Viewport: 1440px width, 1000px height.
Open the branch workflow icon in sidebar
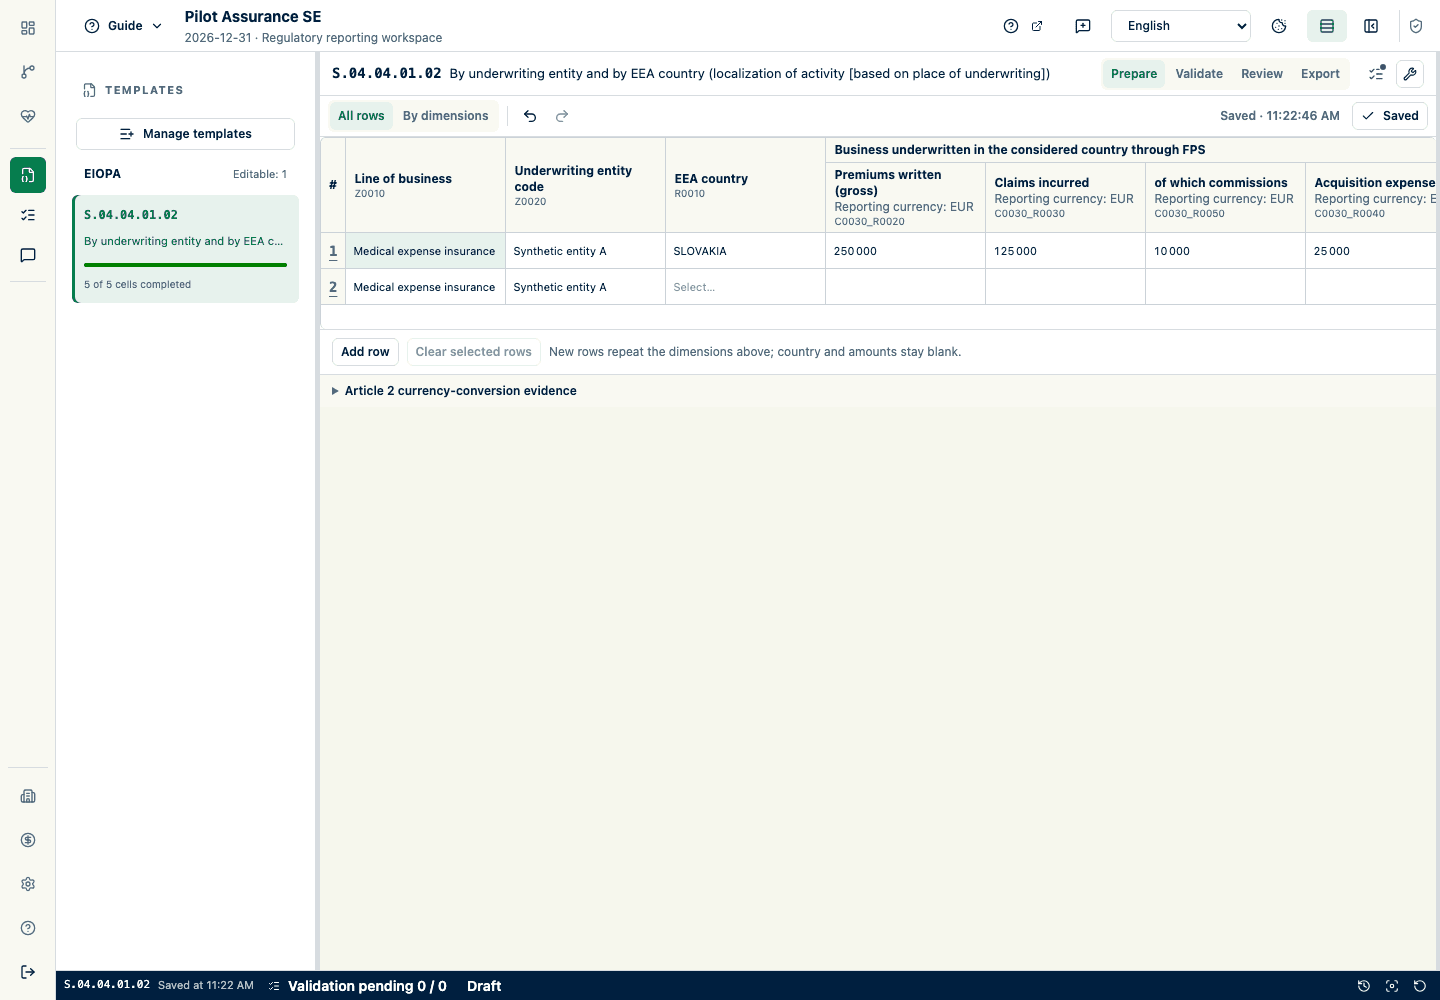pos(28,72)
